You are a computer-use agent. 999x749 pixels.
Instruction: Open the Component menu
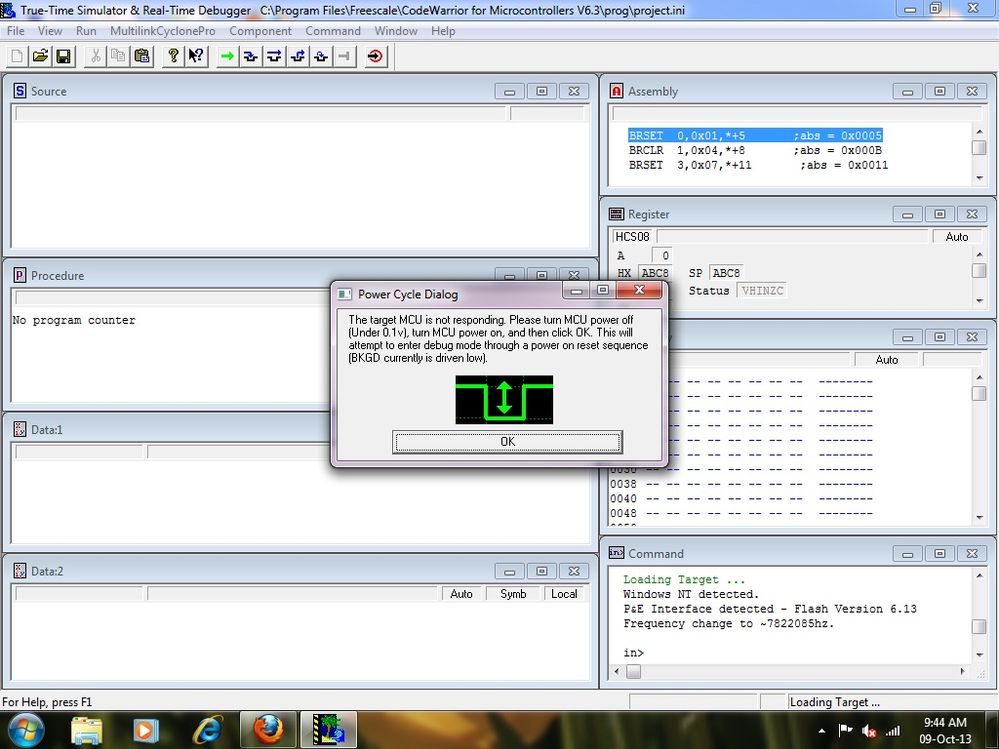pos(260,31)
